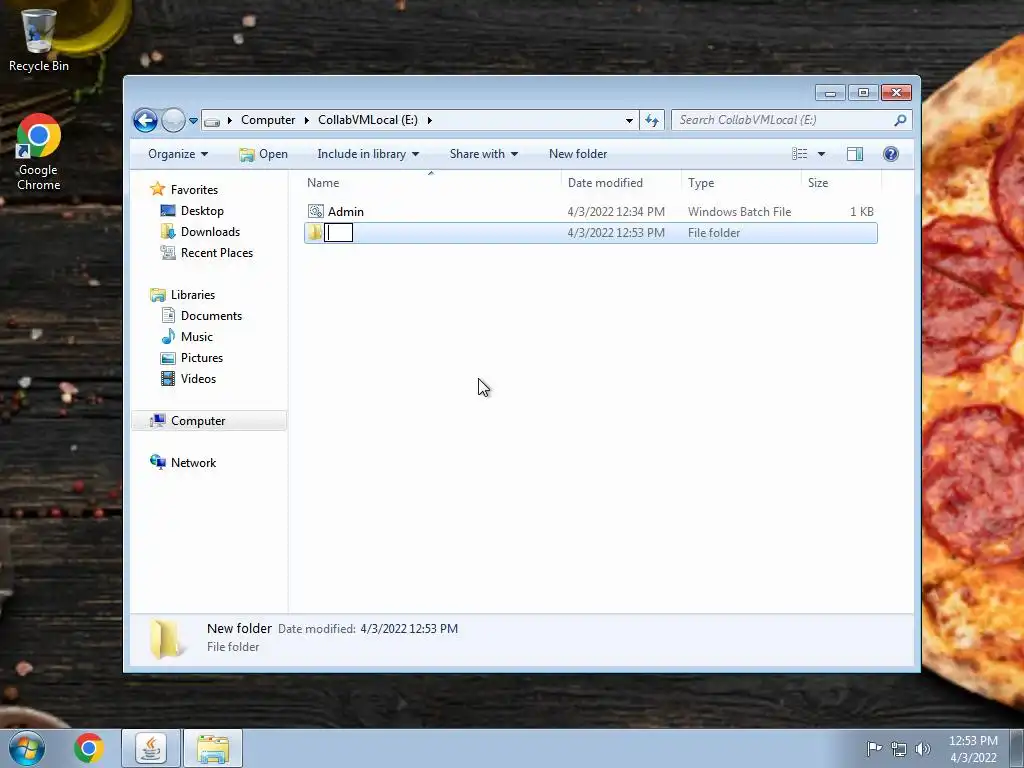Click the network tray icon
Image resolution: width=1024 pixels, height=768 pixels.
[x=899, y=749]
